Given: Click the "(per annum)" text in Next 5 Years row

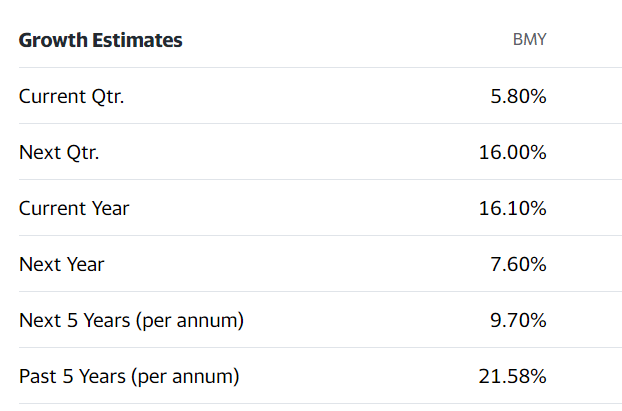Looking at the screenshot, I should (190, 321).
